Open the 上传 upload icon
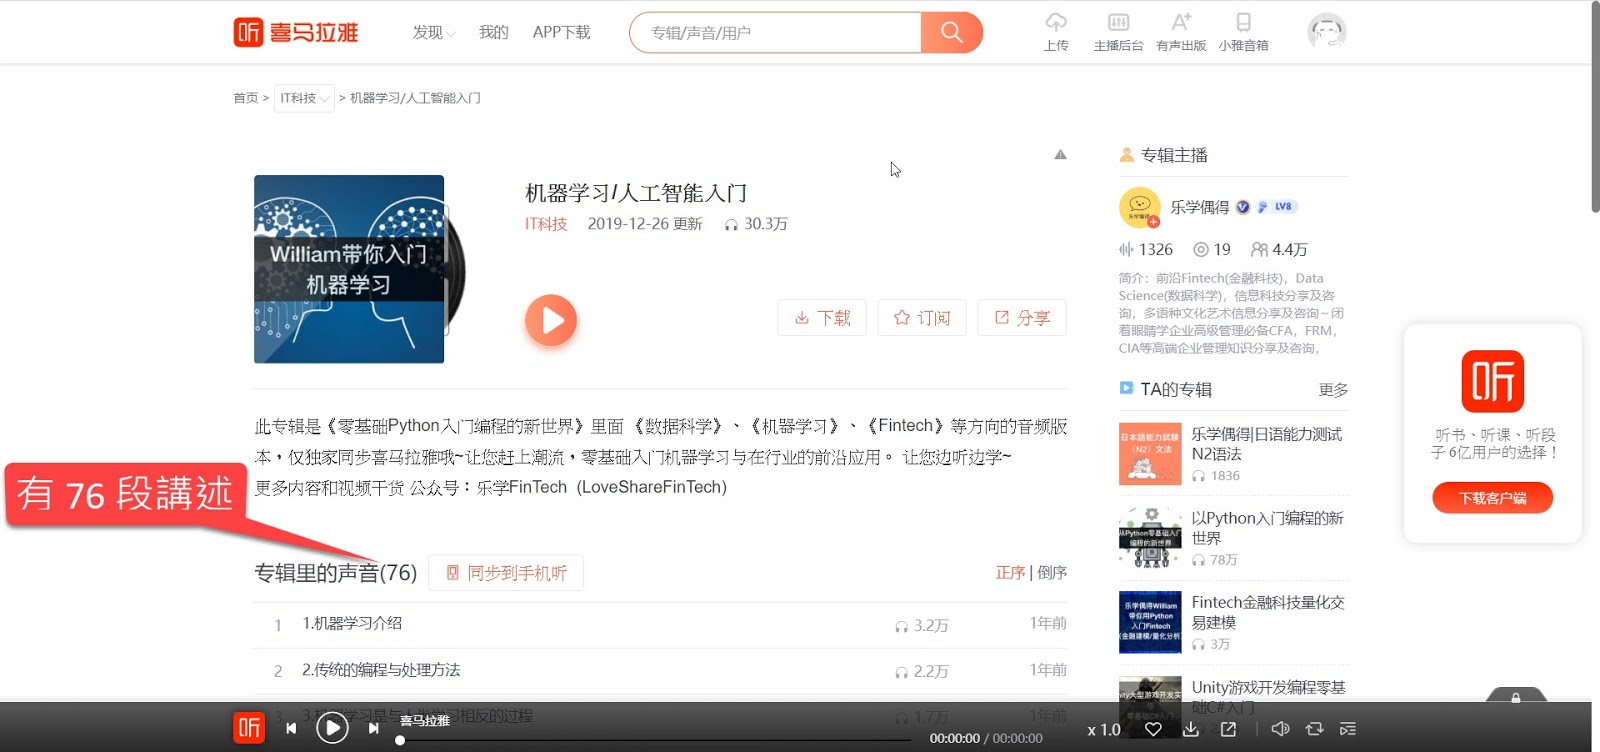Screen dimensions: 1600x752 point(1056,32)
